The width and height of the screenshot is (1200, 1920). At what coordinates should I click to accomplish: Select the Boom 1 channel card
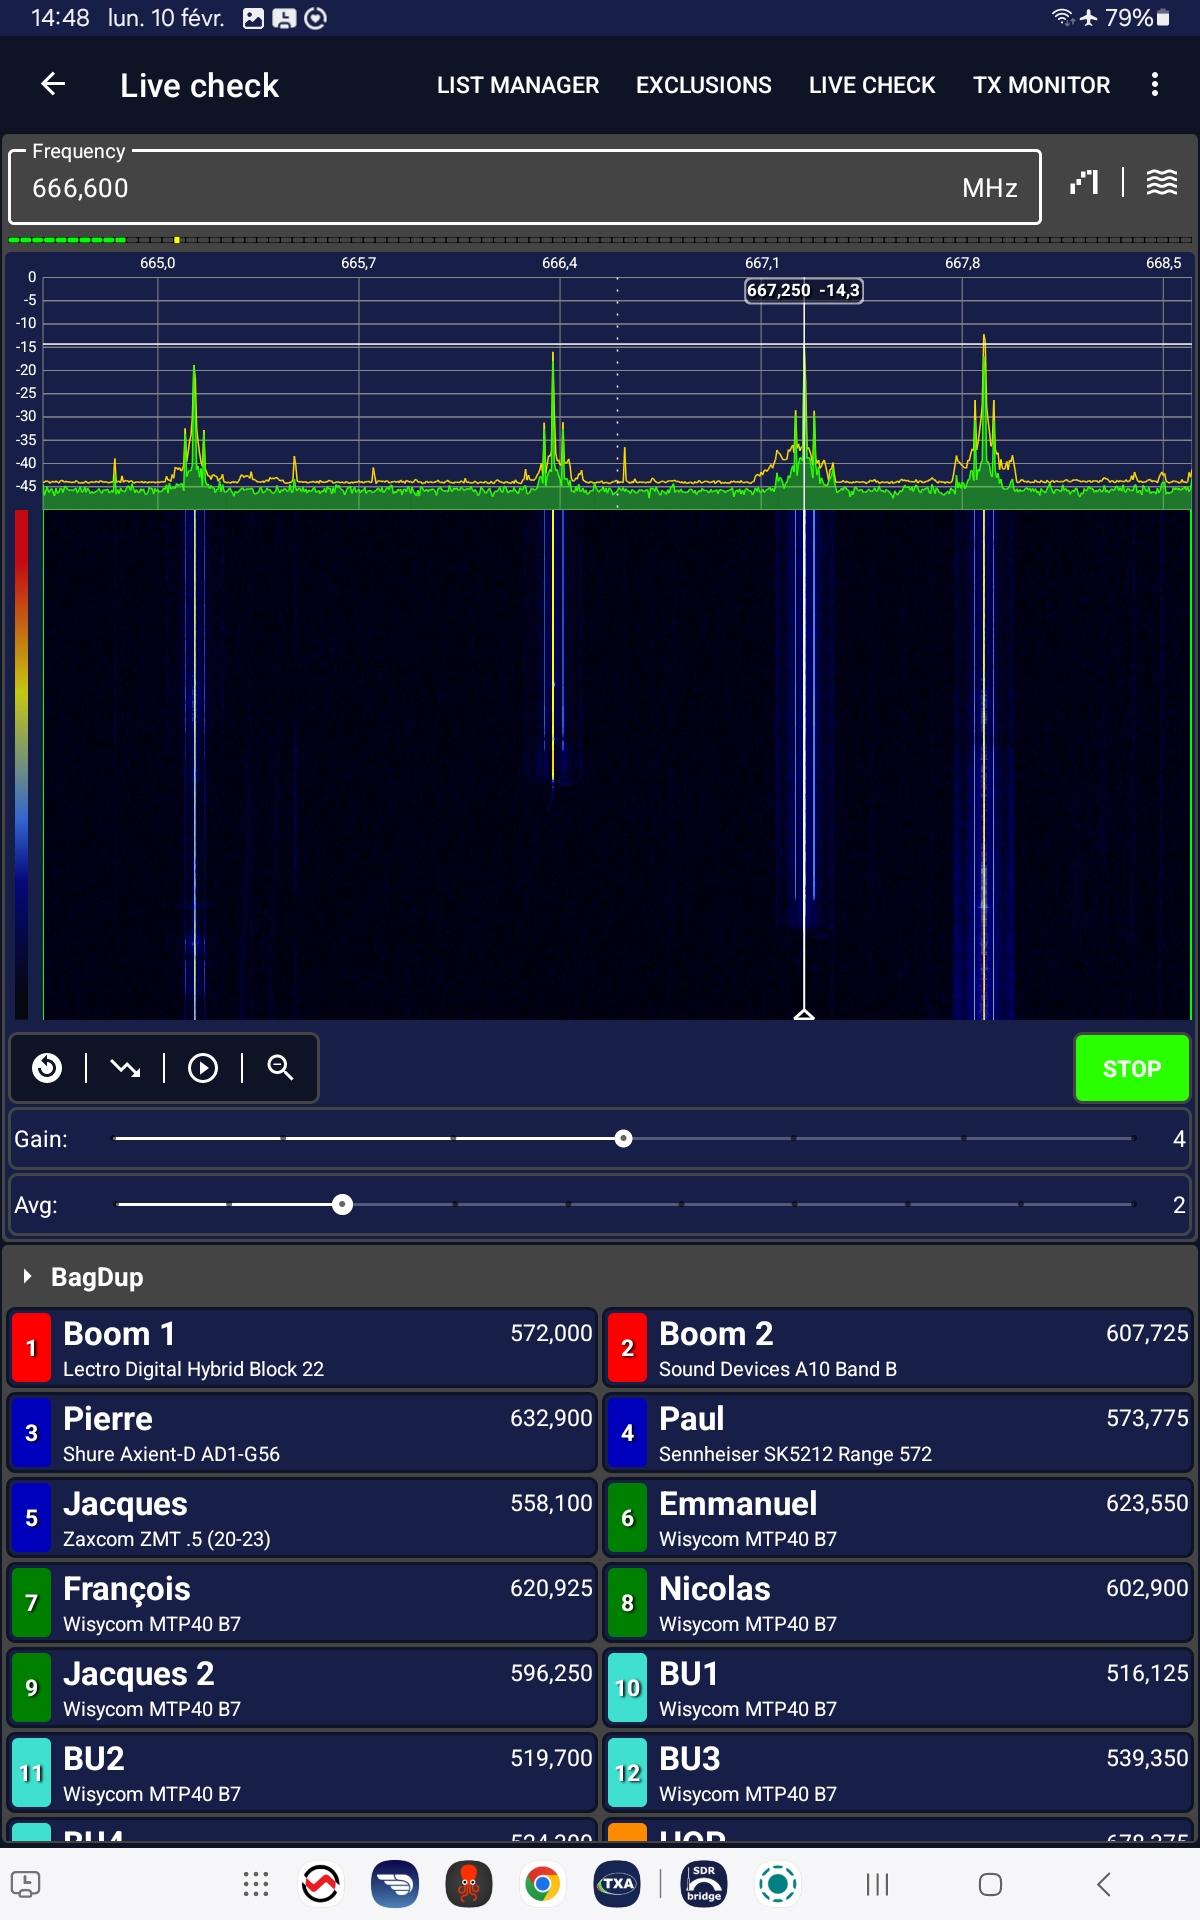pos(302,1348)
